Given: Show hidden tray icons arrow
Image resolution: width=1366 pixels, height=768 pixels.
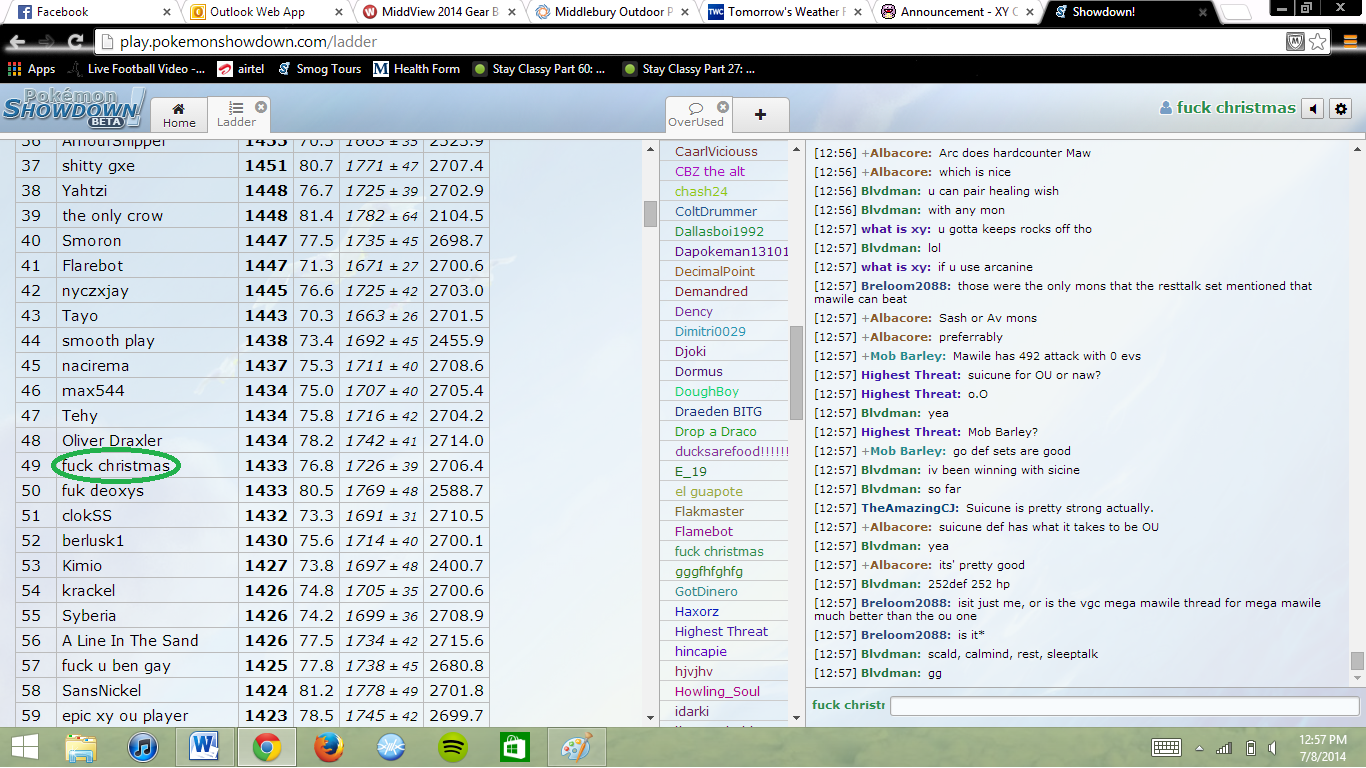Looking at the screenshot, I should click(x=1199, y=748).
